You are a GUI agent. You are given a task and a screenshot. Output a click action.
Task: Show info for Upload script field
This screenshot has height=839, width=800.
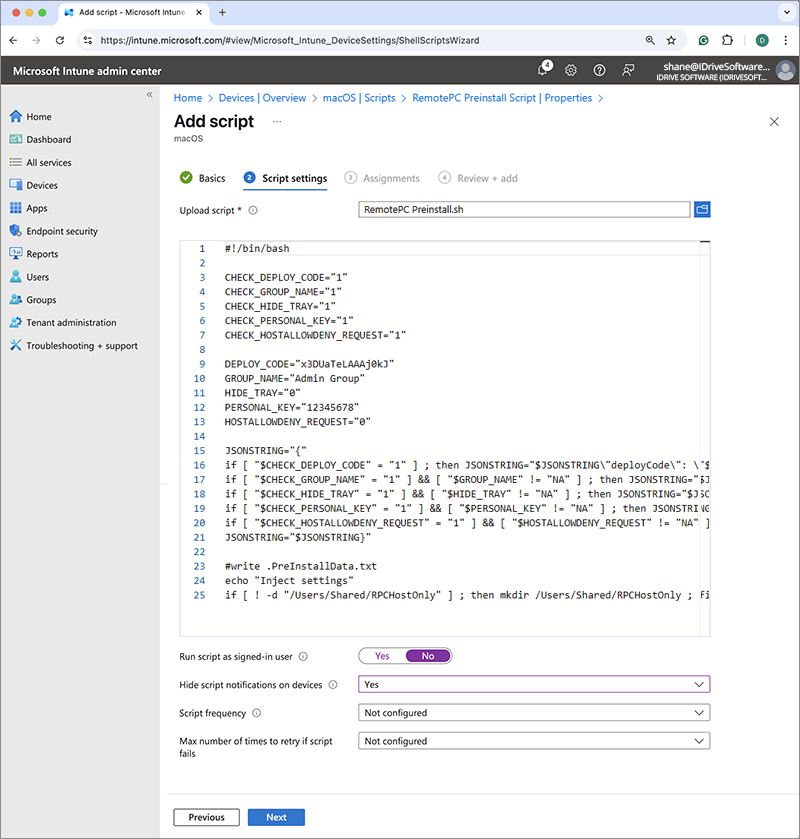[253, 210]
